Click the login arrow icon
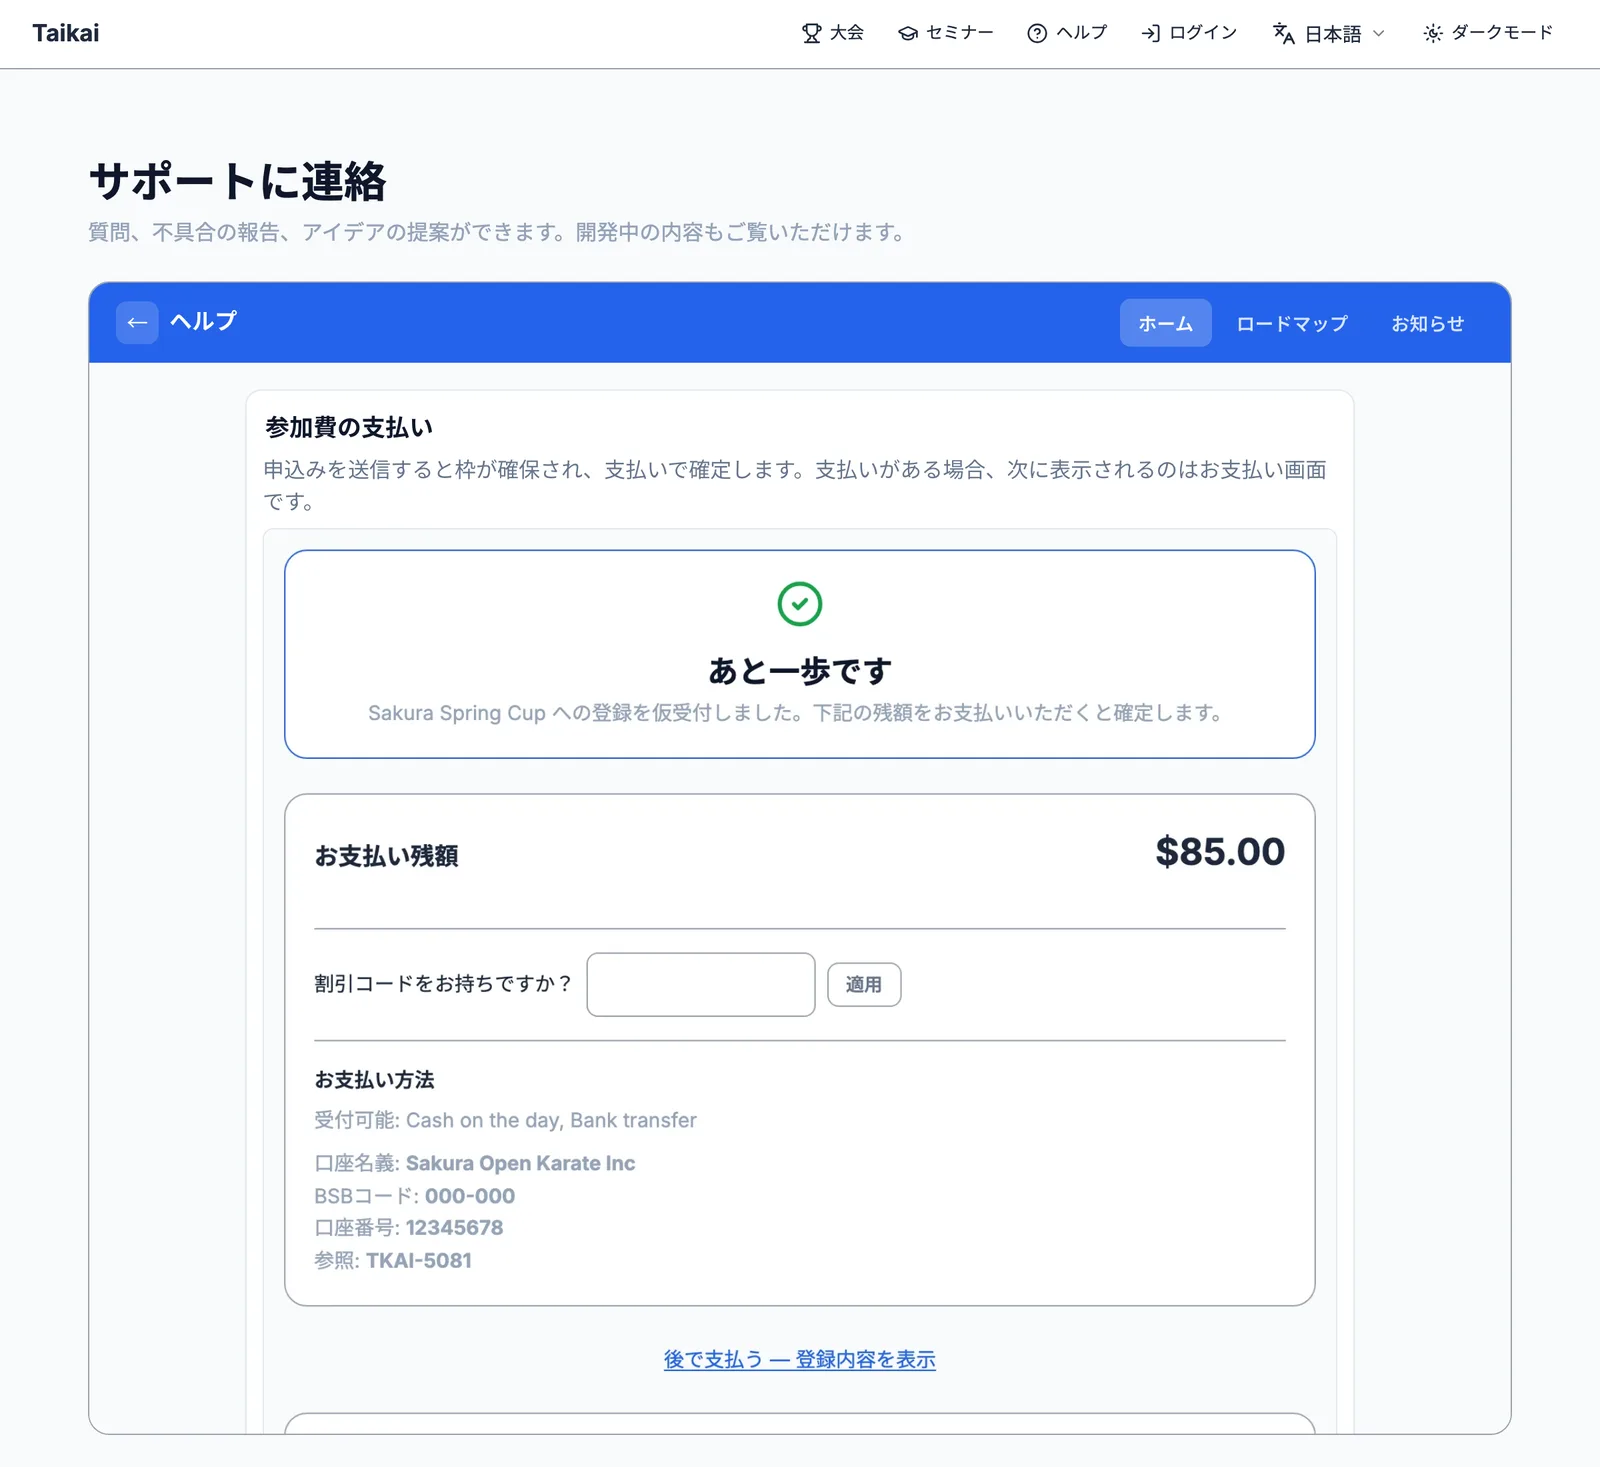The height and width of the screenshot is (1467, 1600). click(x=1151, y=34)
